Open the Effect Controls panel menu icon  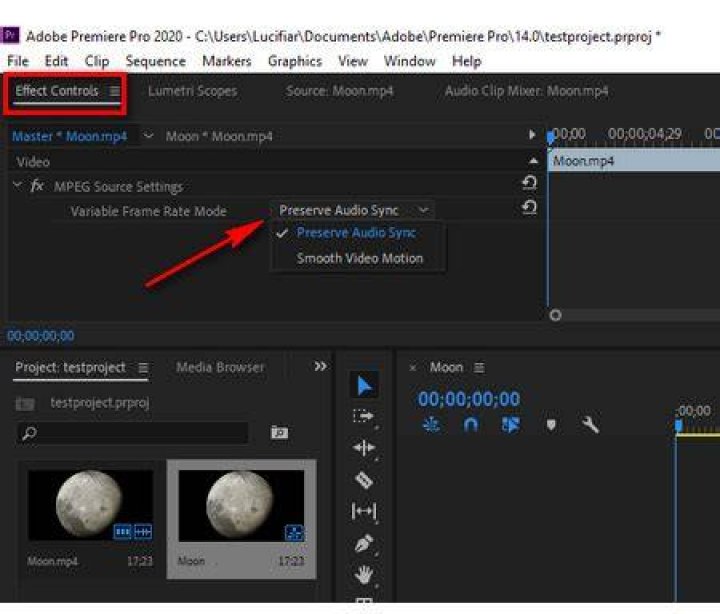click(115, 91)
